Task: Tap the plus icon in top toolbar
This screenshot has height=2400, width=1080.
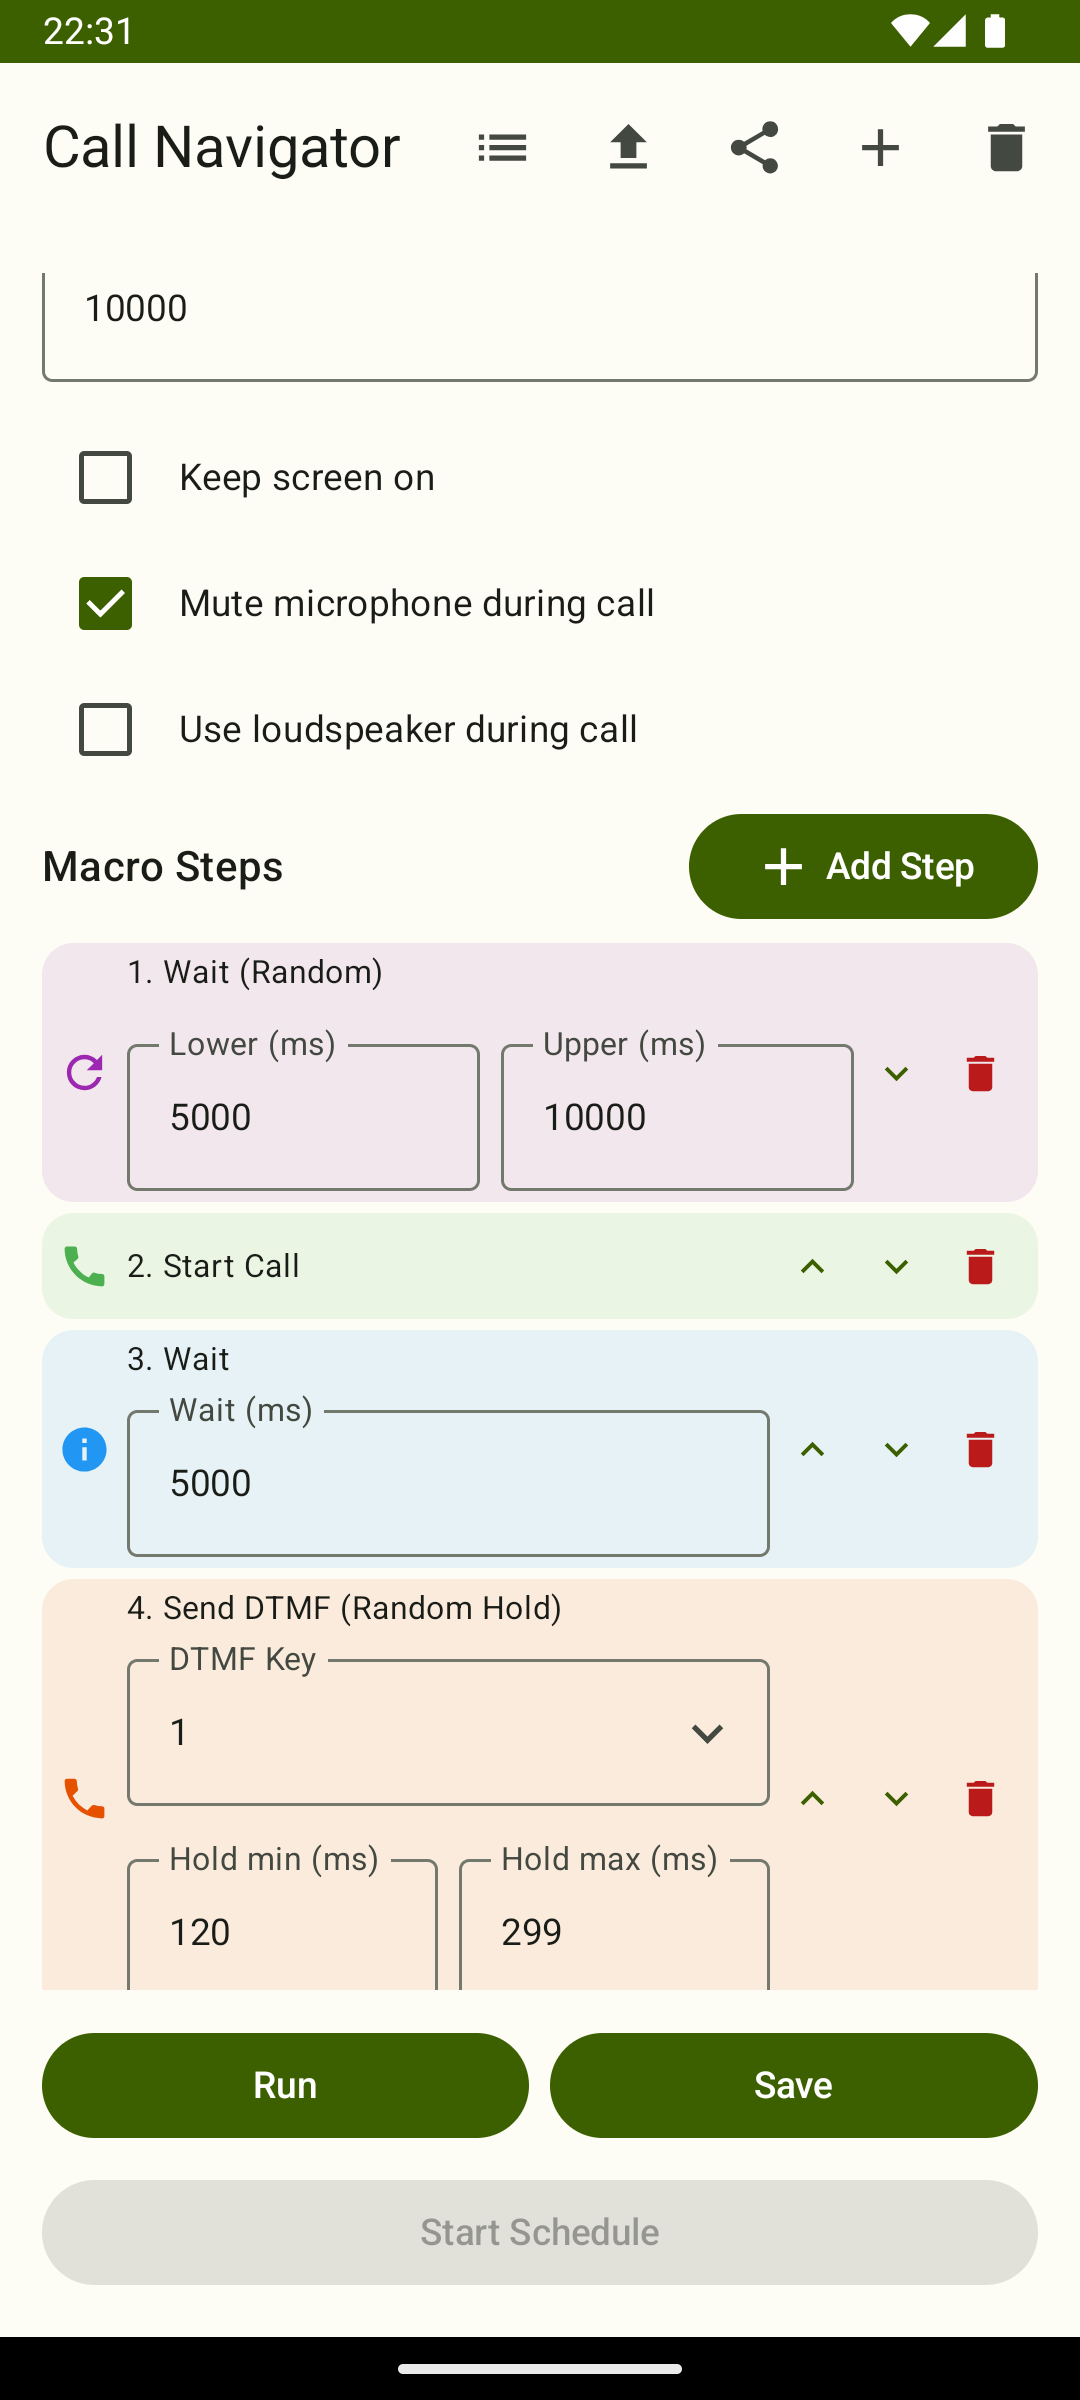Action: [x=880, y=148]
